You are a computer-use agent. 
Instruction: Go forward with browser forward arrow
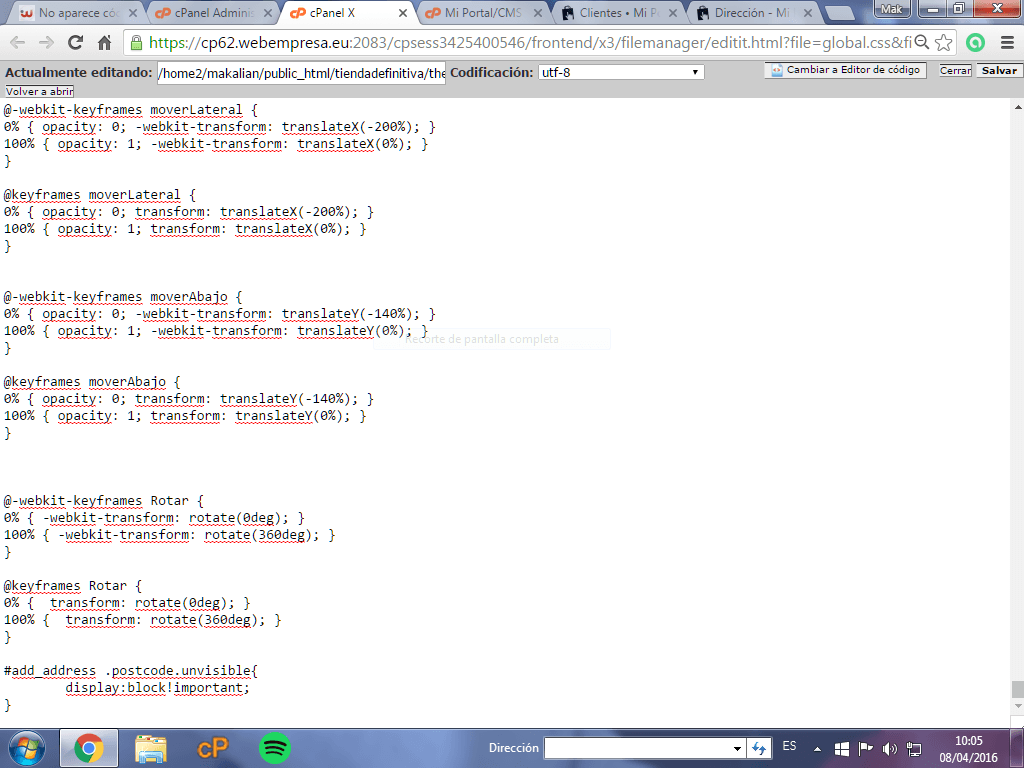pyautogui.click(x=46, y=42)
